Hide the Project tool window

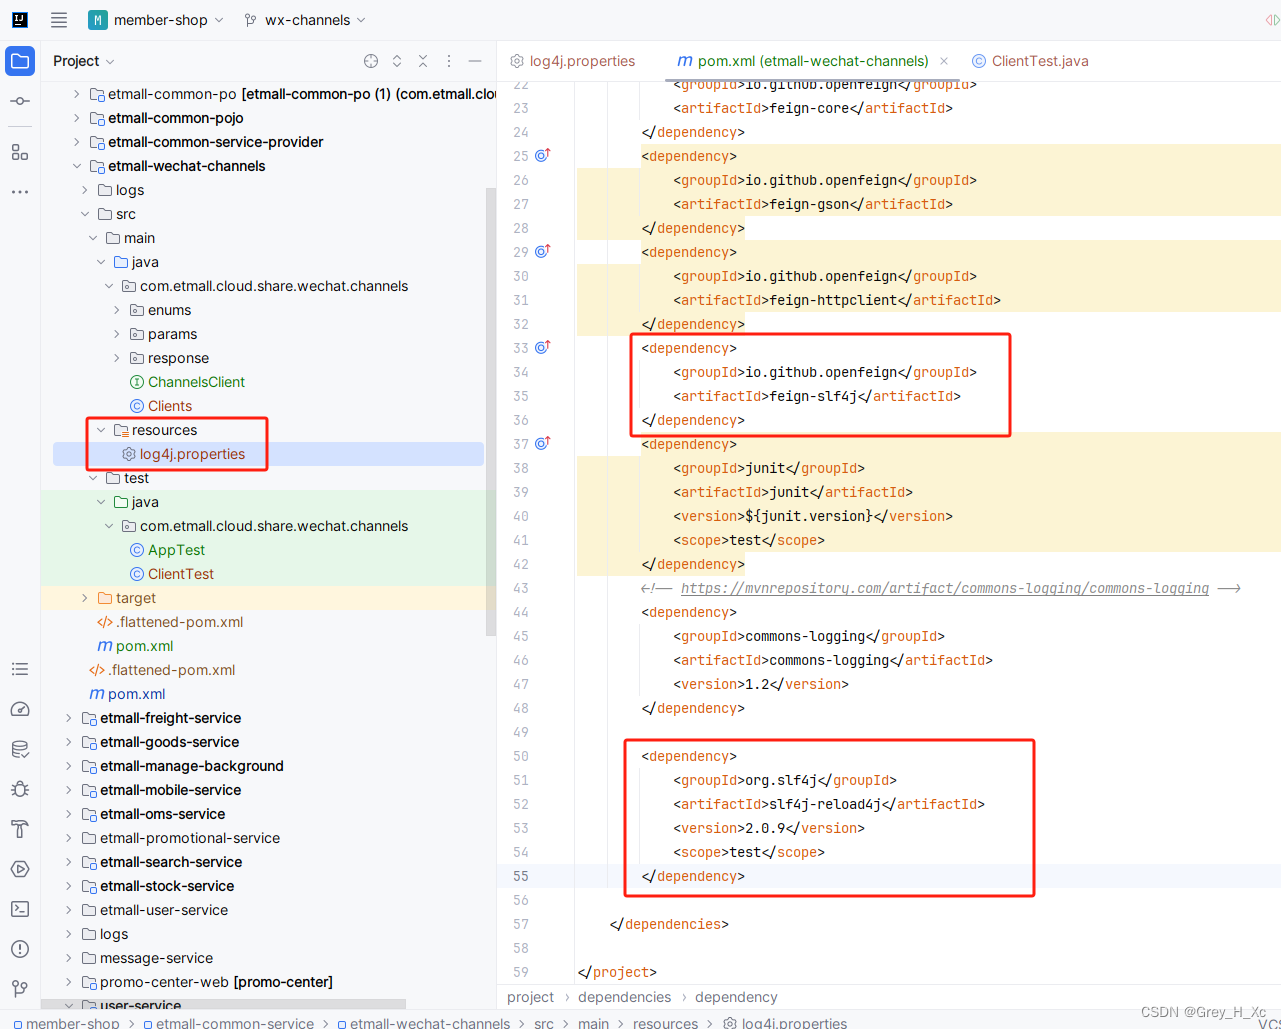(475, 61)
